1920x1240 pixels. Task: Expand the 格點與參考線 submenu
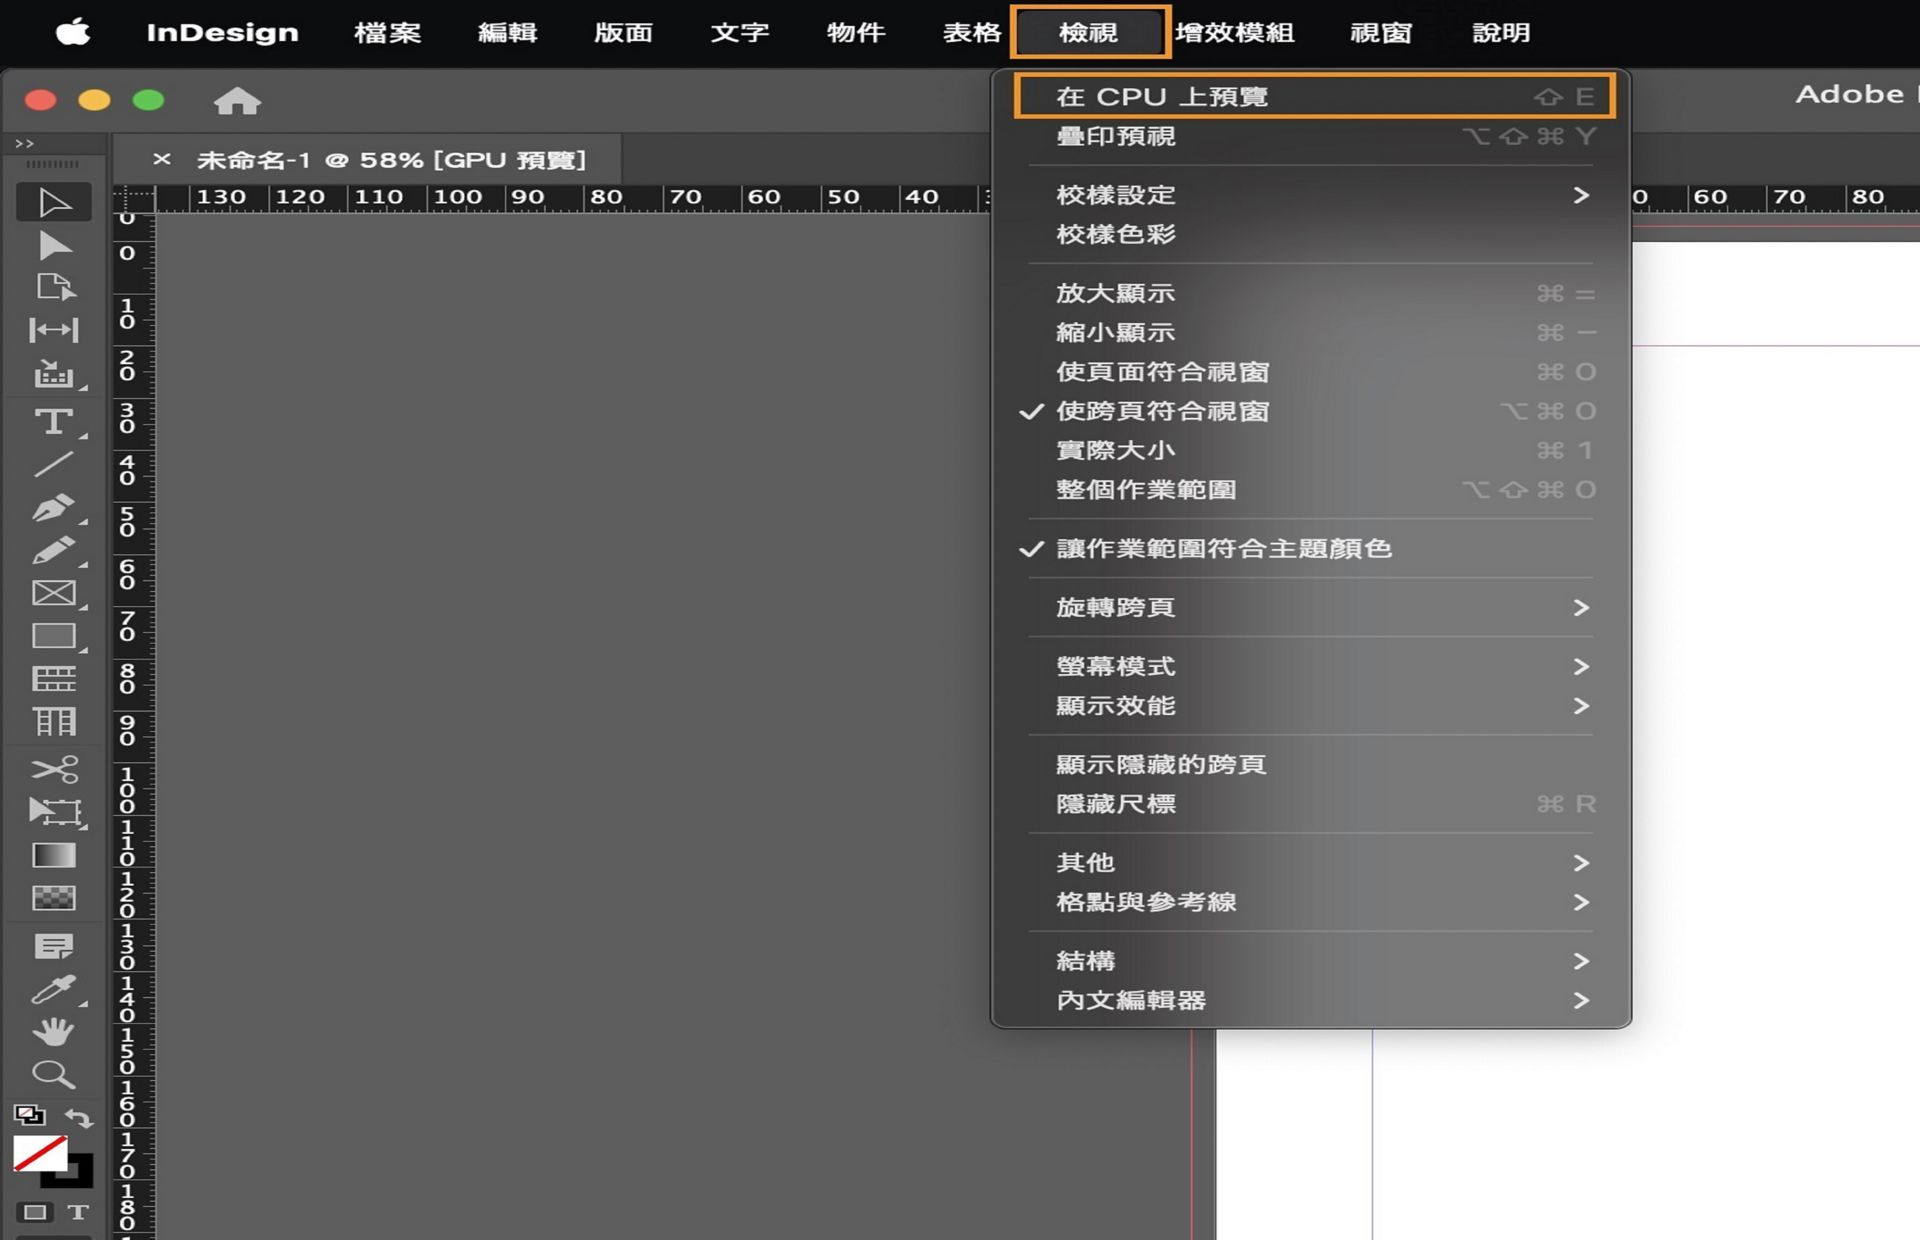[x=1147, y=901]
